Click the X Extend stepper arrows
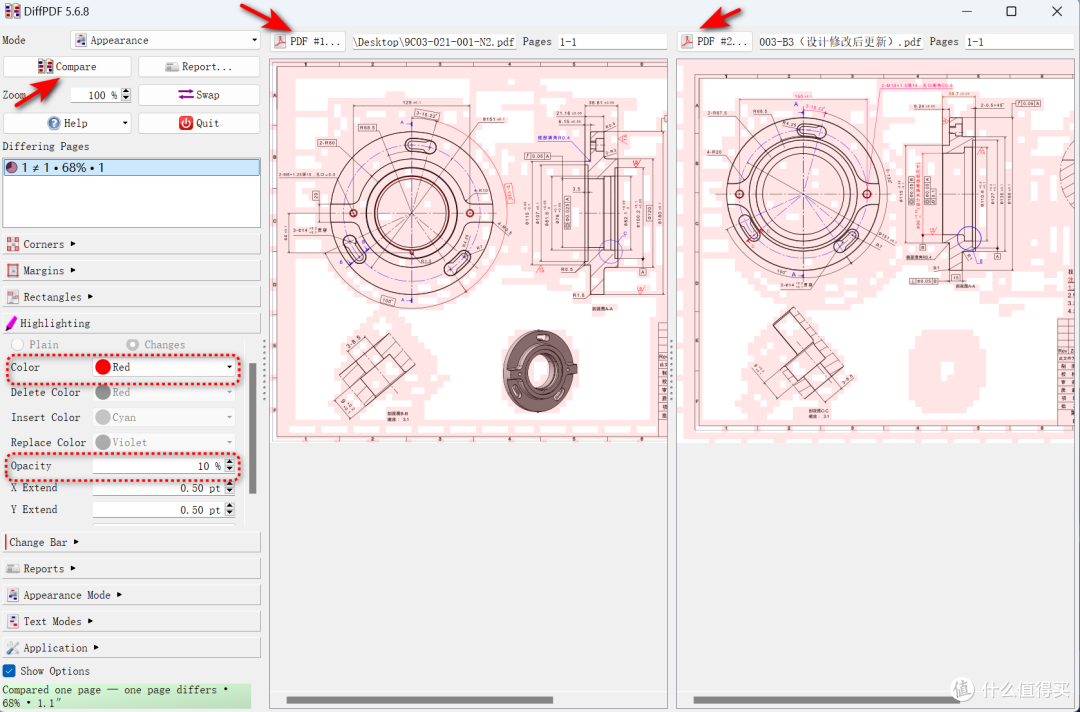This screenshot has width=1080, height=712. tap(230, 488)
